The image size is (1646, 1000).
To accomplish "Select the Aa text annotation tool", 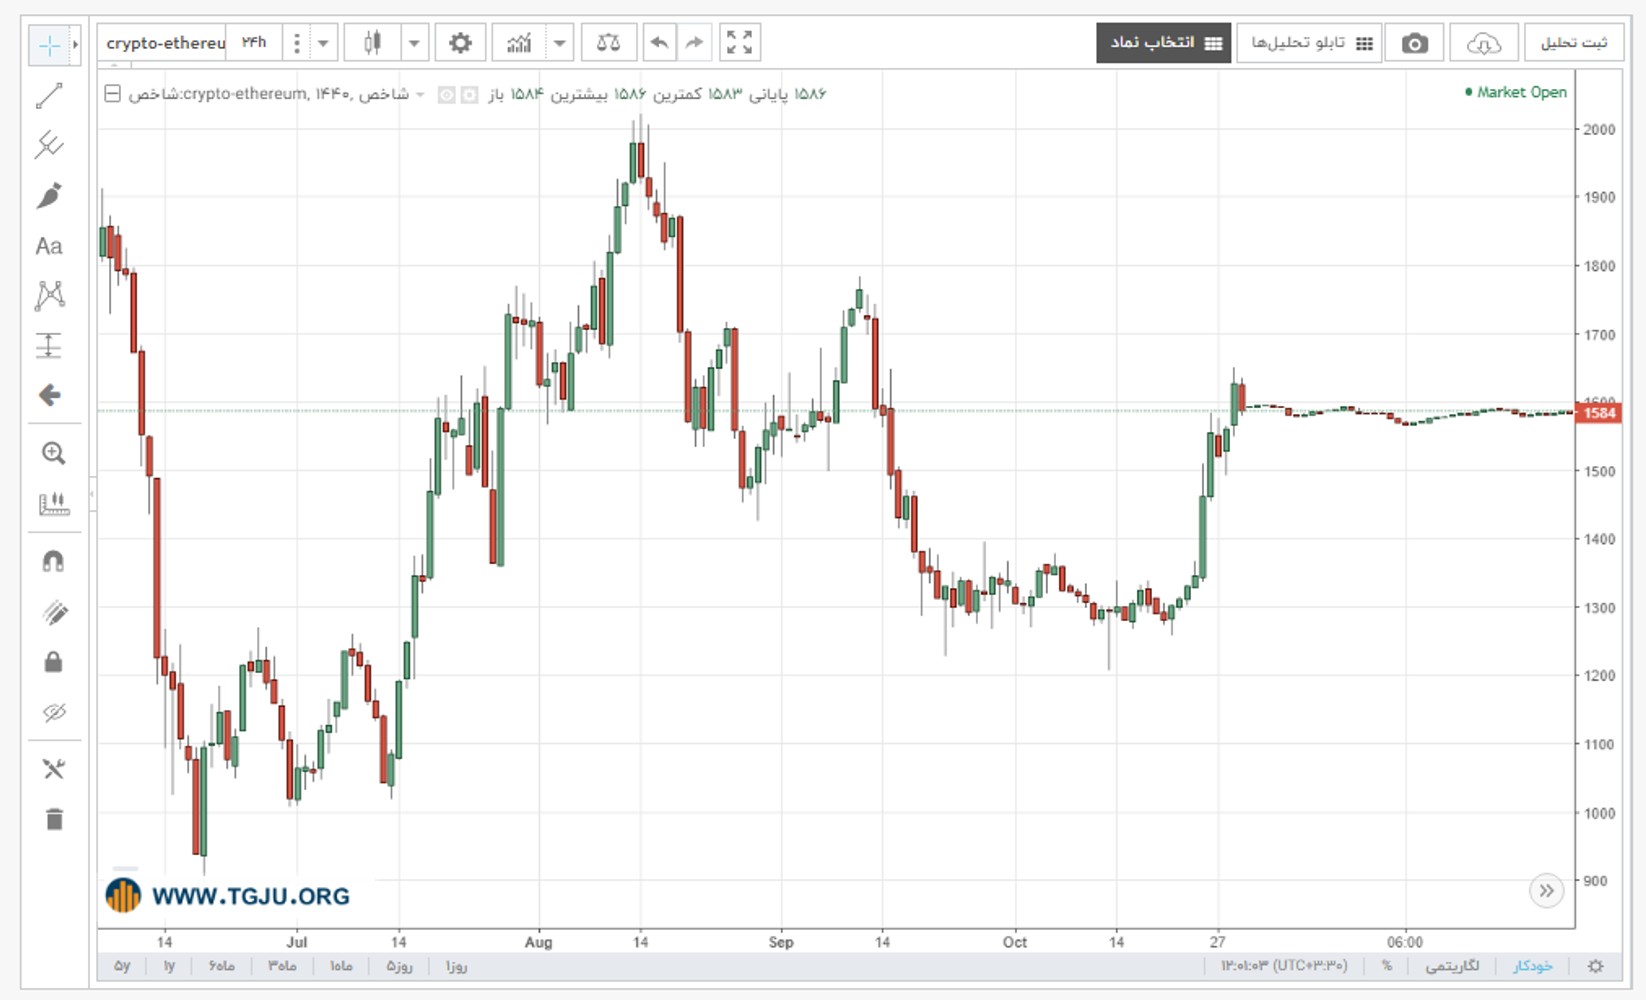I will coord(49,246).
